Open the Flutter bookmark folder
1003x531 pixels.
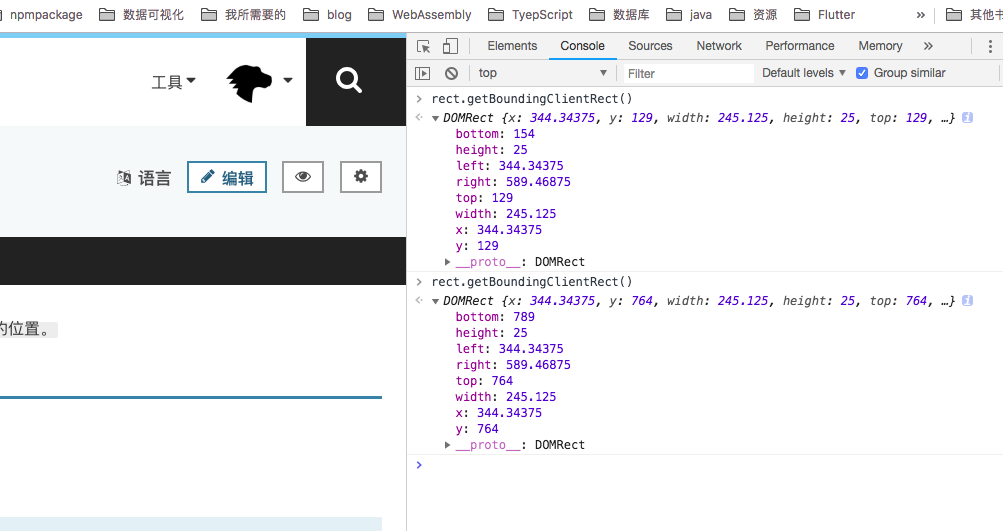click(825, 15)
